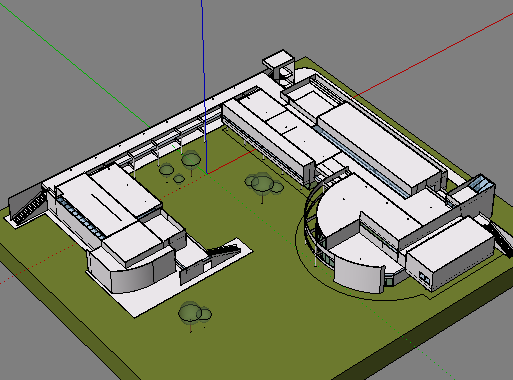Click the box-shaped building with the double door
513x380 pixels.
(450, 253)
